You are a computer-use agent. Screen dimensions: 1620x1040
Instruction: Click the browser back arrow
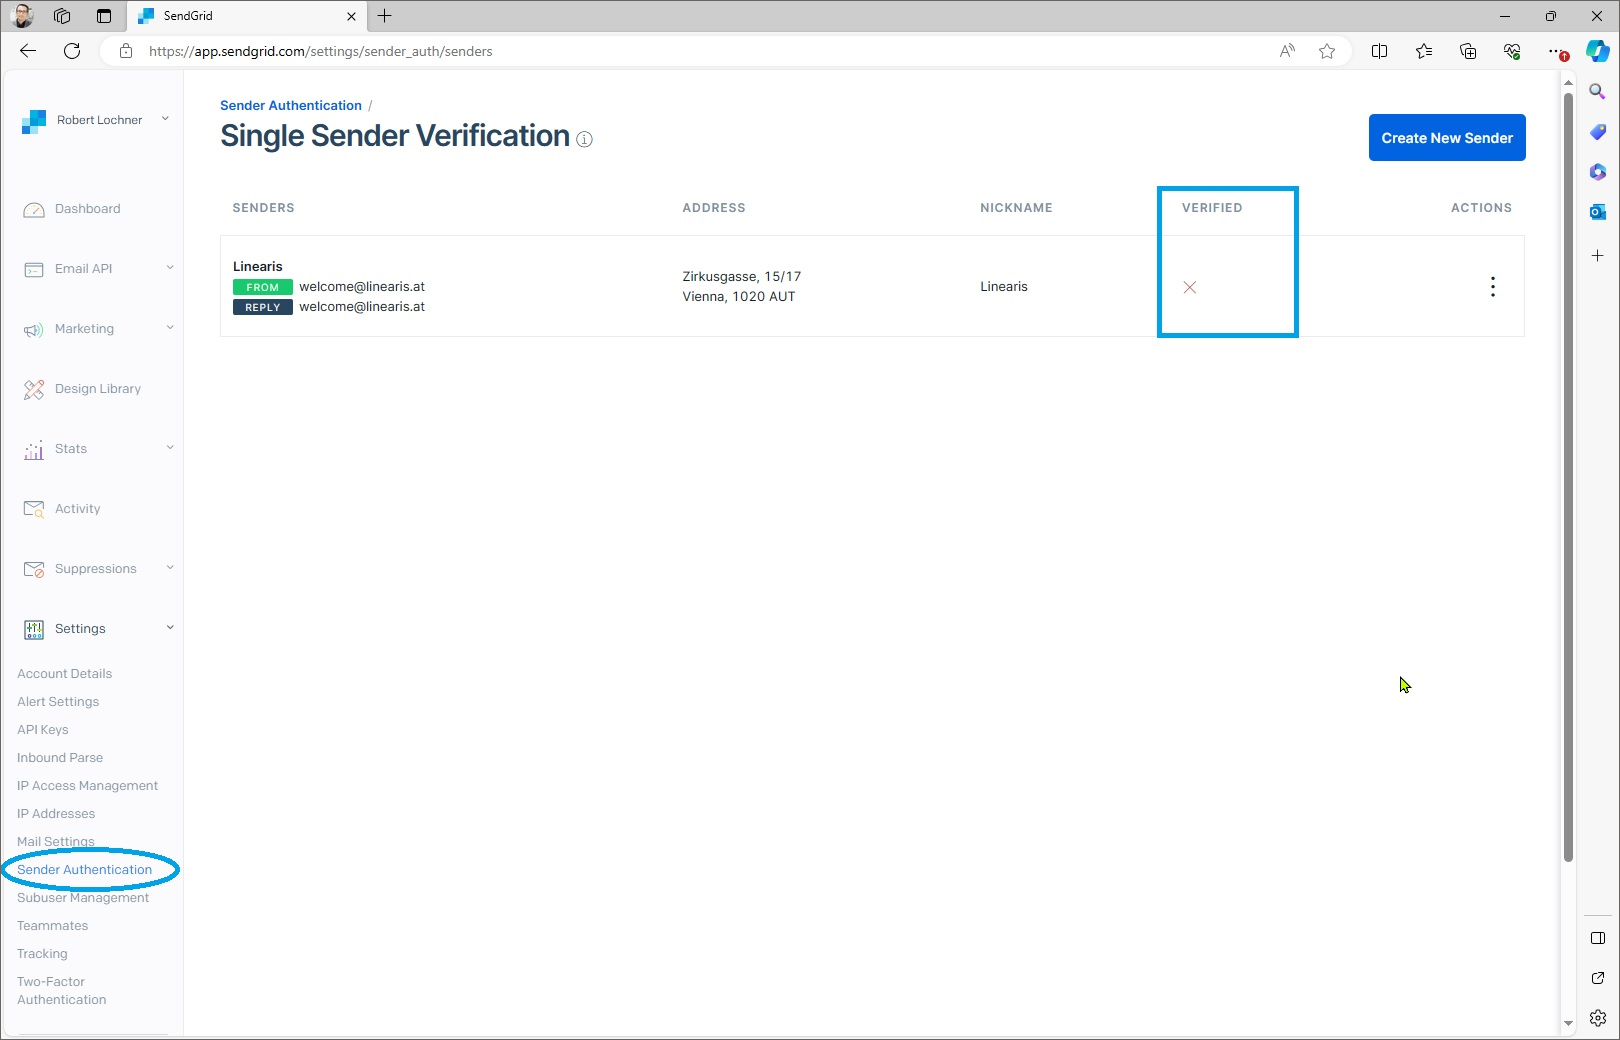click(28, 51)
